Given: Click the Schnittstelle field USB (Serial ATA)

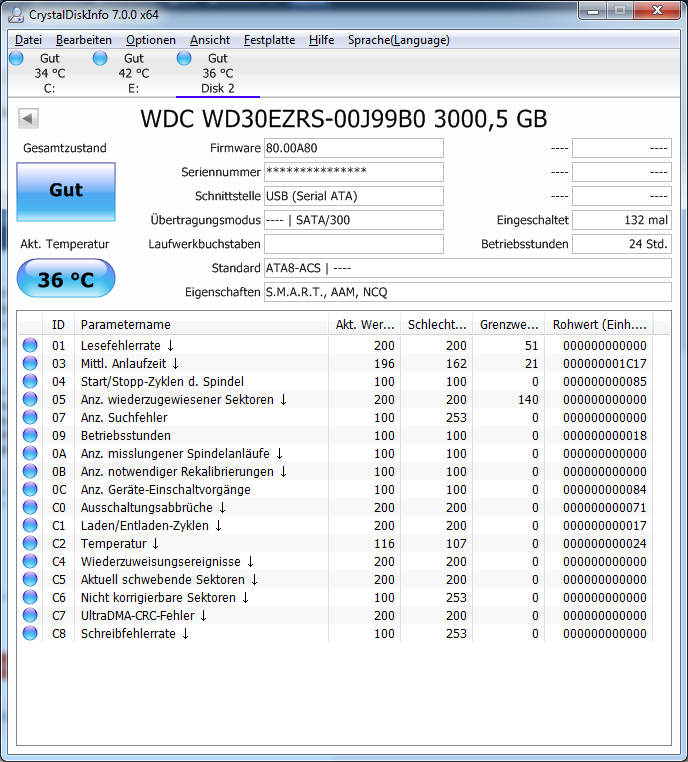Looking at the screenshot, I should [x=354, y=196].
